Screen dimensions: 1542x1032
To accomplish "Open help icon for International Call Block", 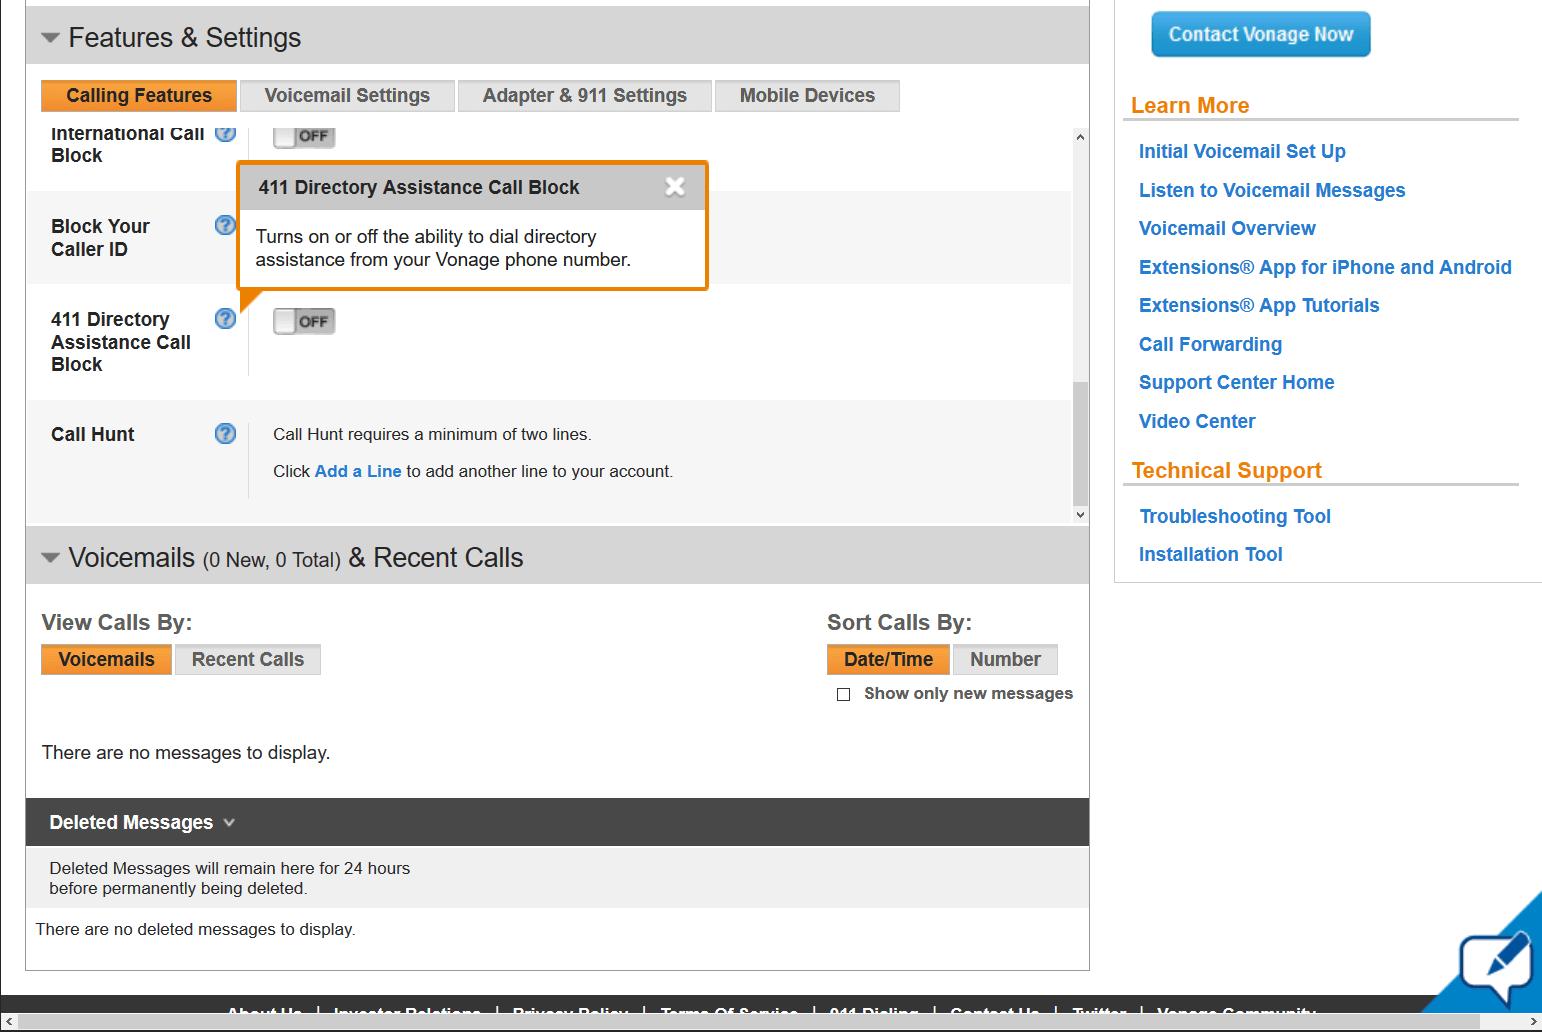I will pos(226,133).
